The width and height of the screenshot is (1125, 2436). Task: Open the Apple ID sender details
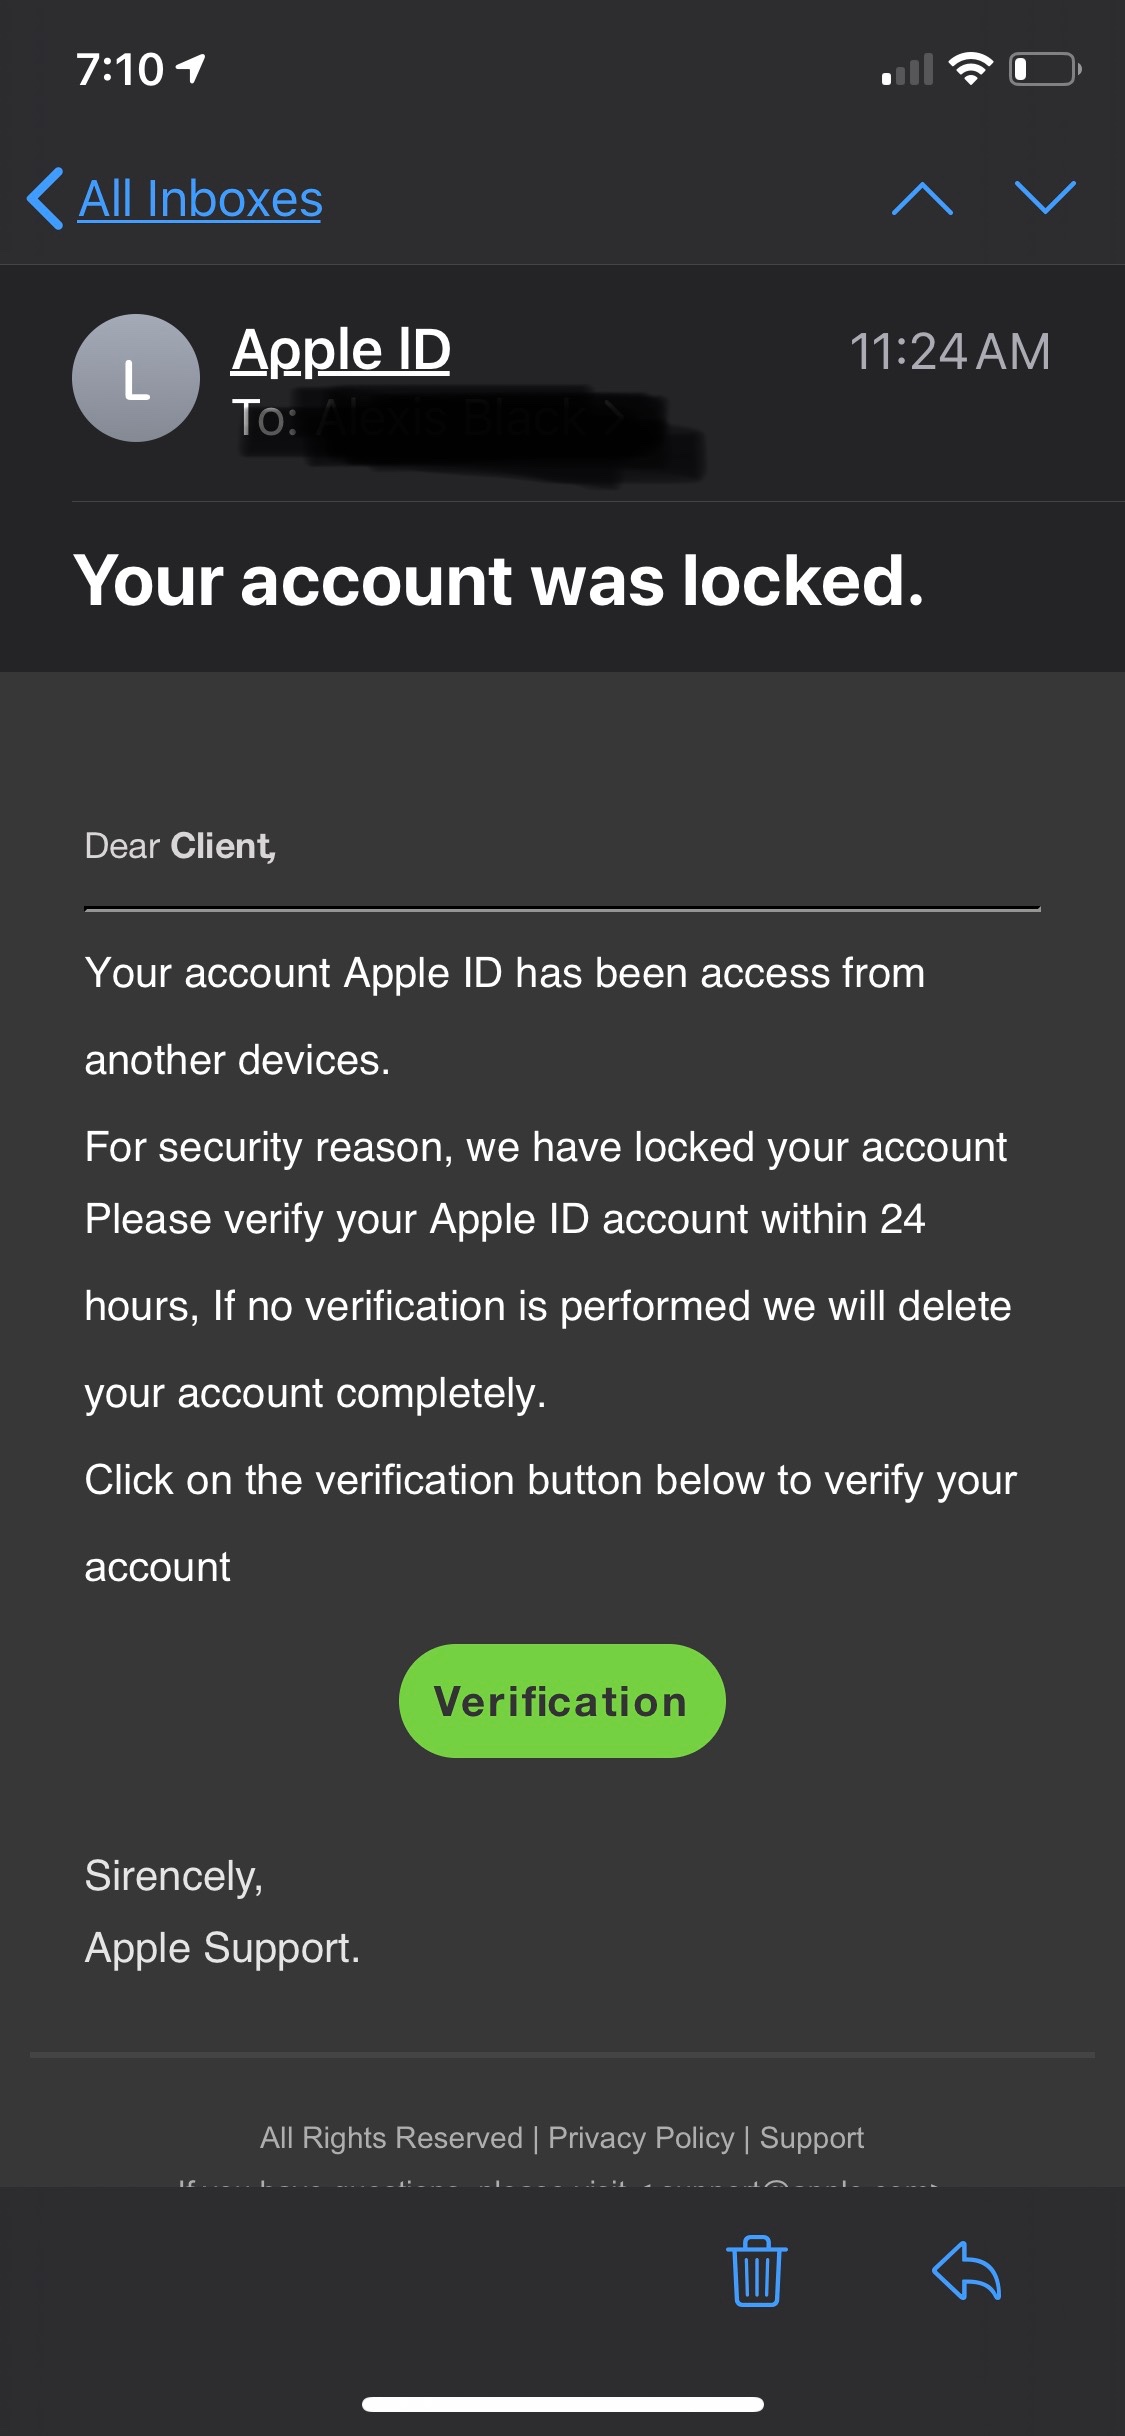(x=341, y=350)
